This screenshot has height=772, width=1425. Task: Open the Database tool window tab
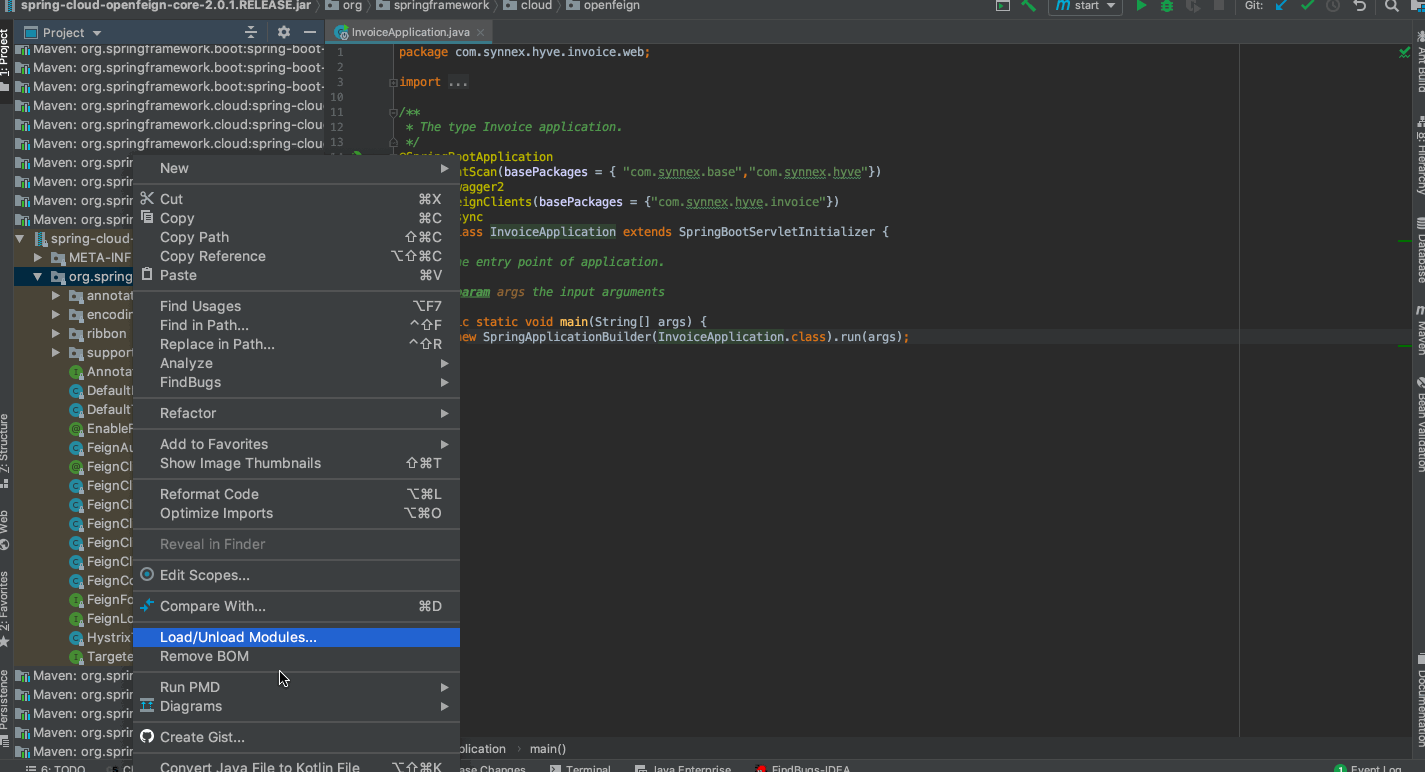click(1419, 250)
